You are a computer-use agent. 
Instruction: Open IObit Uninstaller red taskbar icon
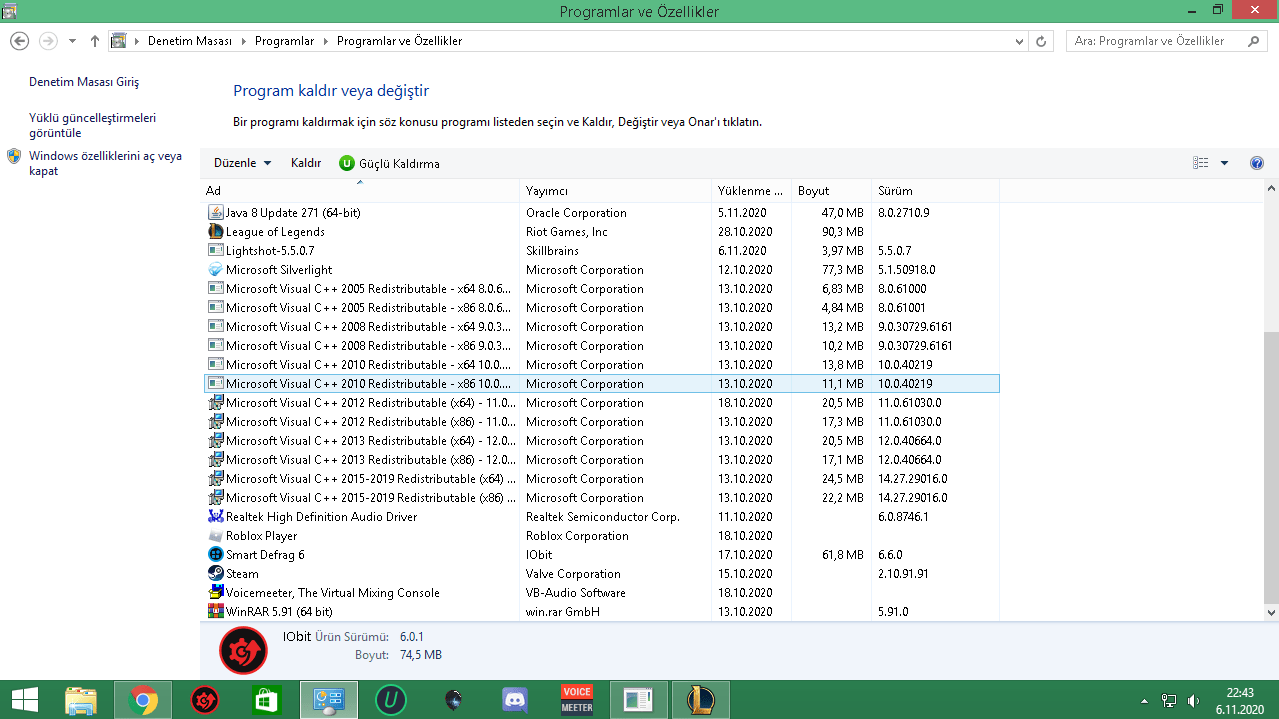coord(205,700)
